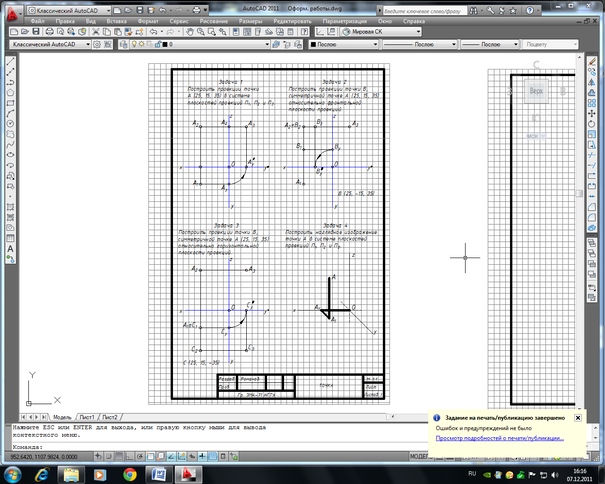Open the Параметризация menu

point(345,21)
